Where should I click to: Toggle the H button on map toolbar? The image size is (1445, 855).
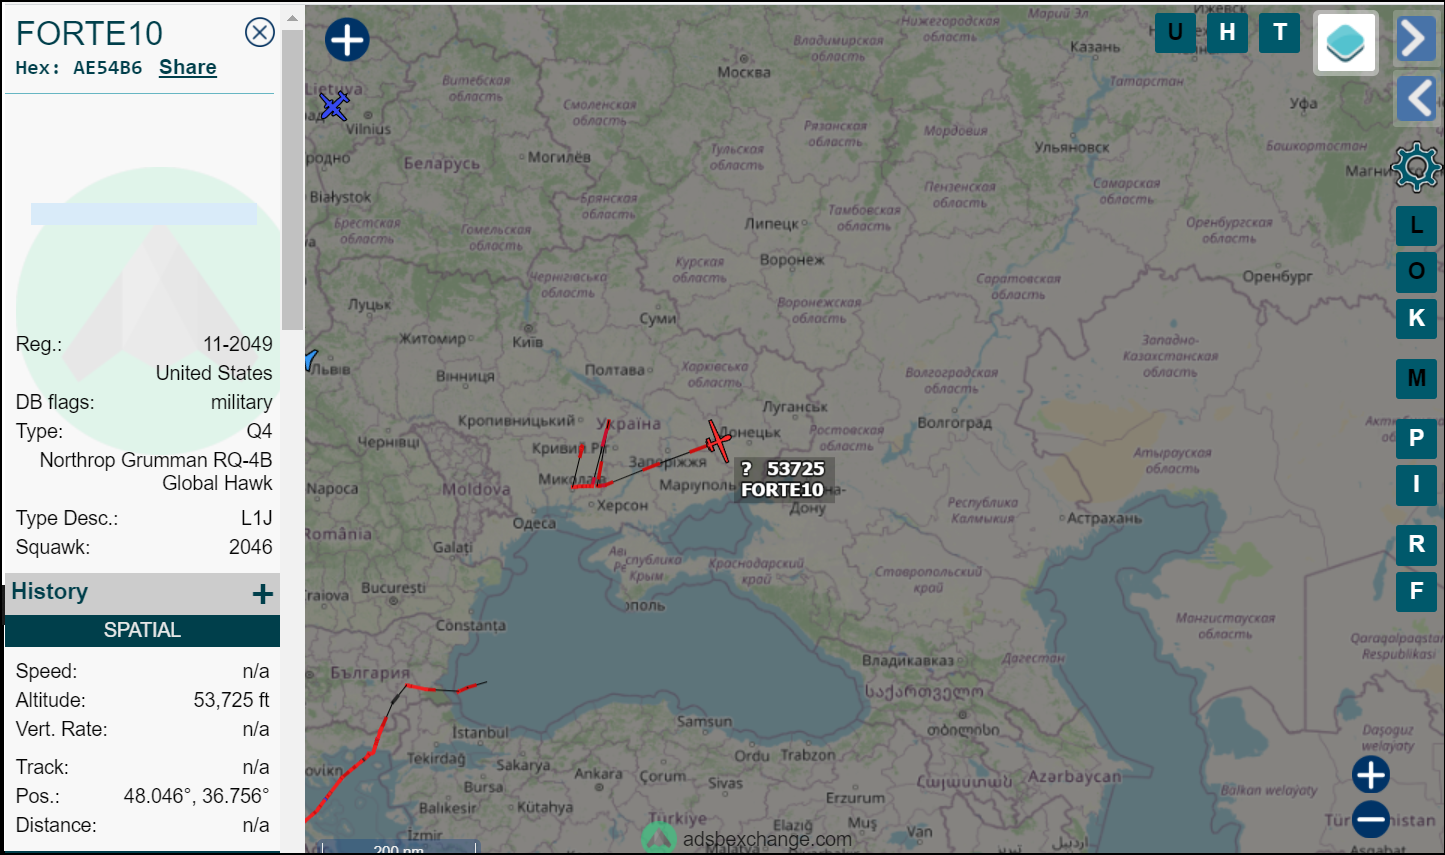(x=1227, y=33)
